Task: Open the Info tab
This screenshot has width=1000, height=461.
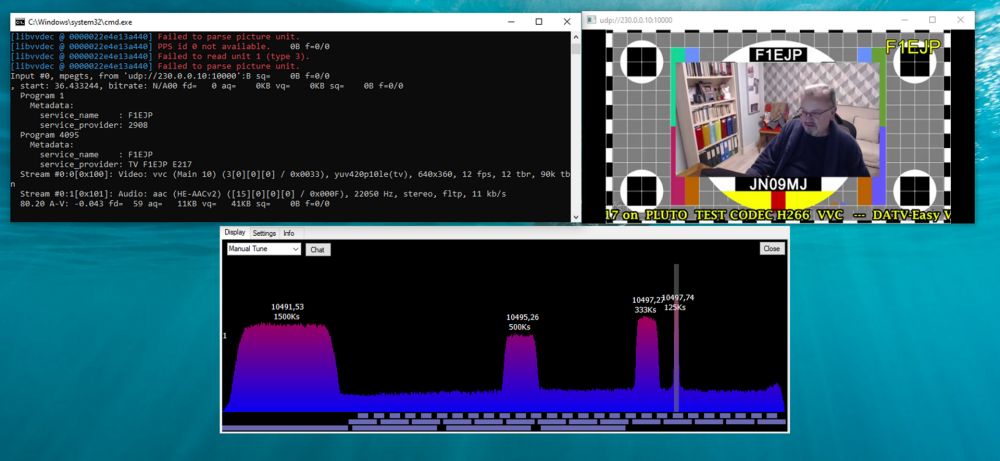Action: click(289, 233)
